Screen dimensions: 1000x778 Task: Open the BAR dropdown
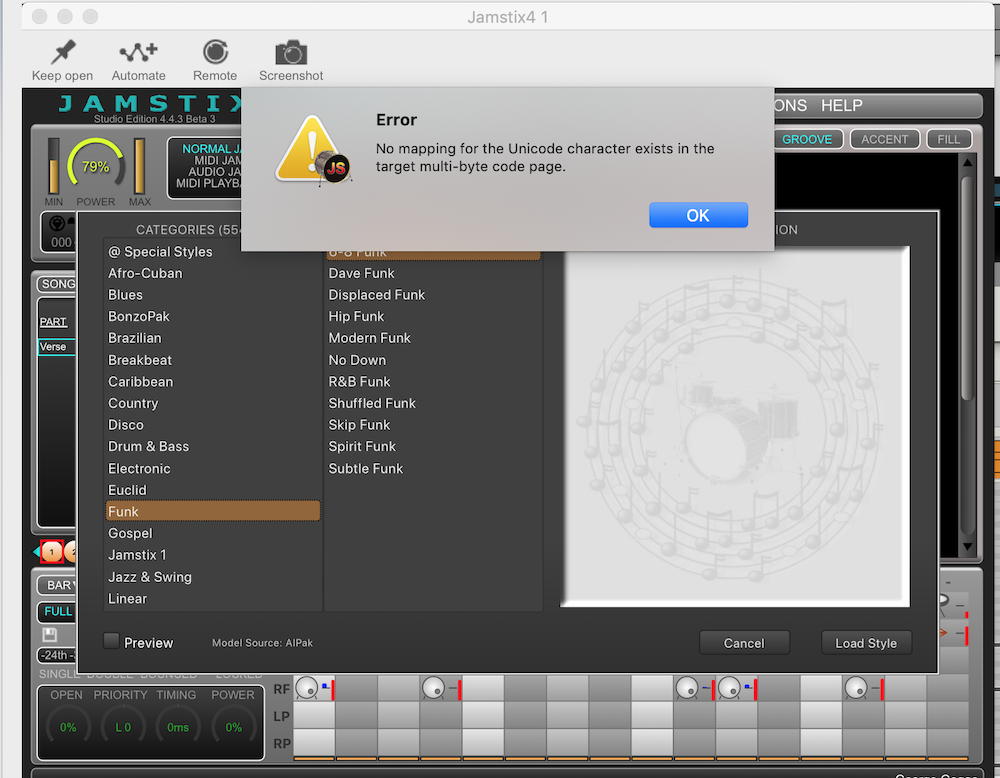[57, 585]
